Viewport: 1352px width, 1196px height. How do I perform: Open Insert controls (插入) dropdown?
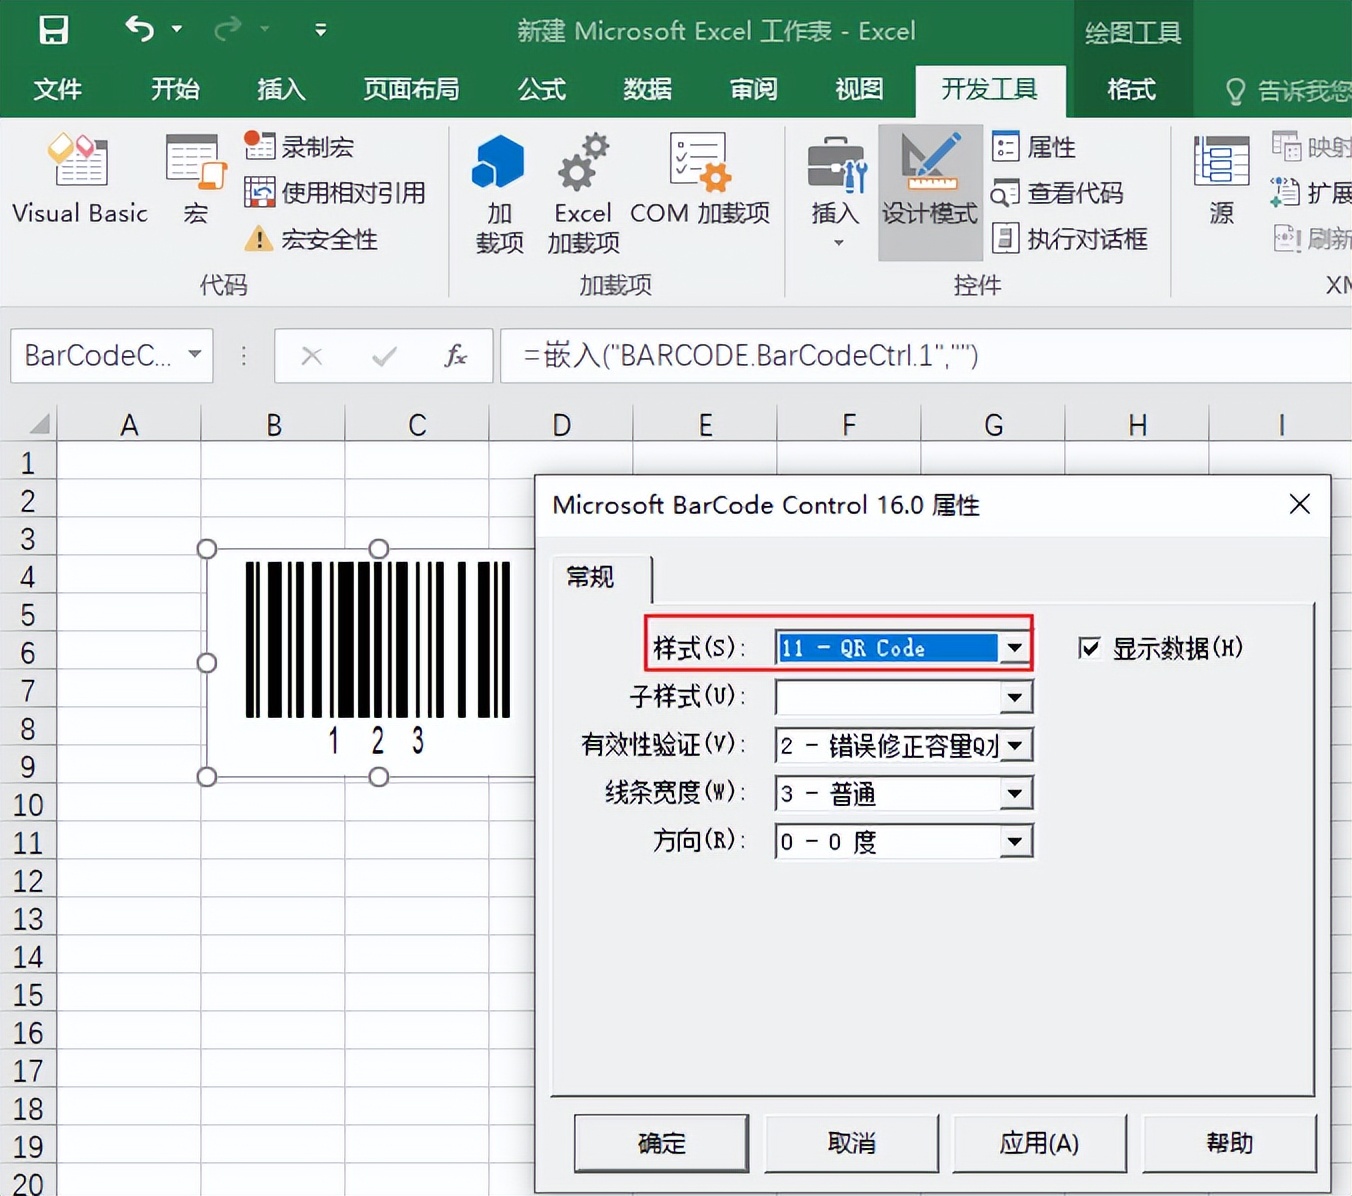[x=836, y=194]
